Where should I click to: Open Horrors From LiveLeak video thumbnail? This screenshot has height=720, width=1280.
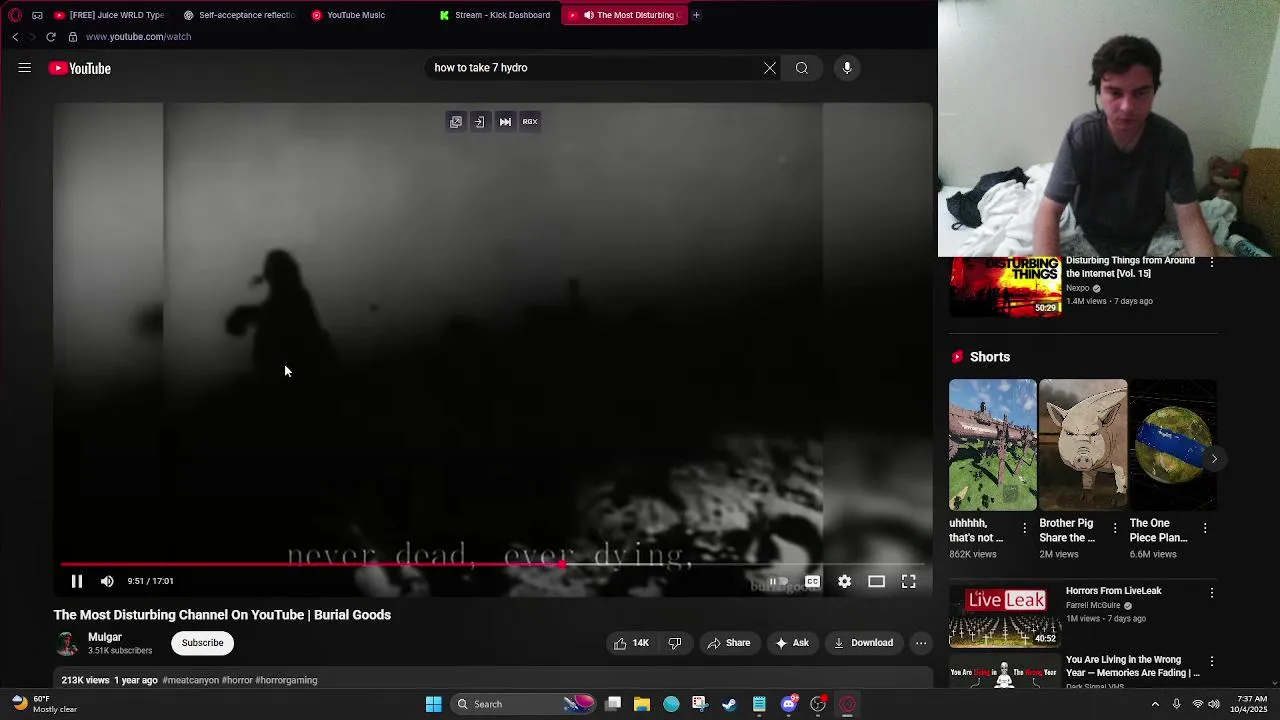pyautogui.click(x=1005, y=617)
